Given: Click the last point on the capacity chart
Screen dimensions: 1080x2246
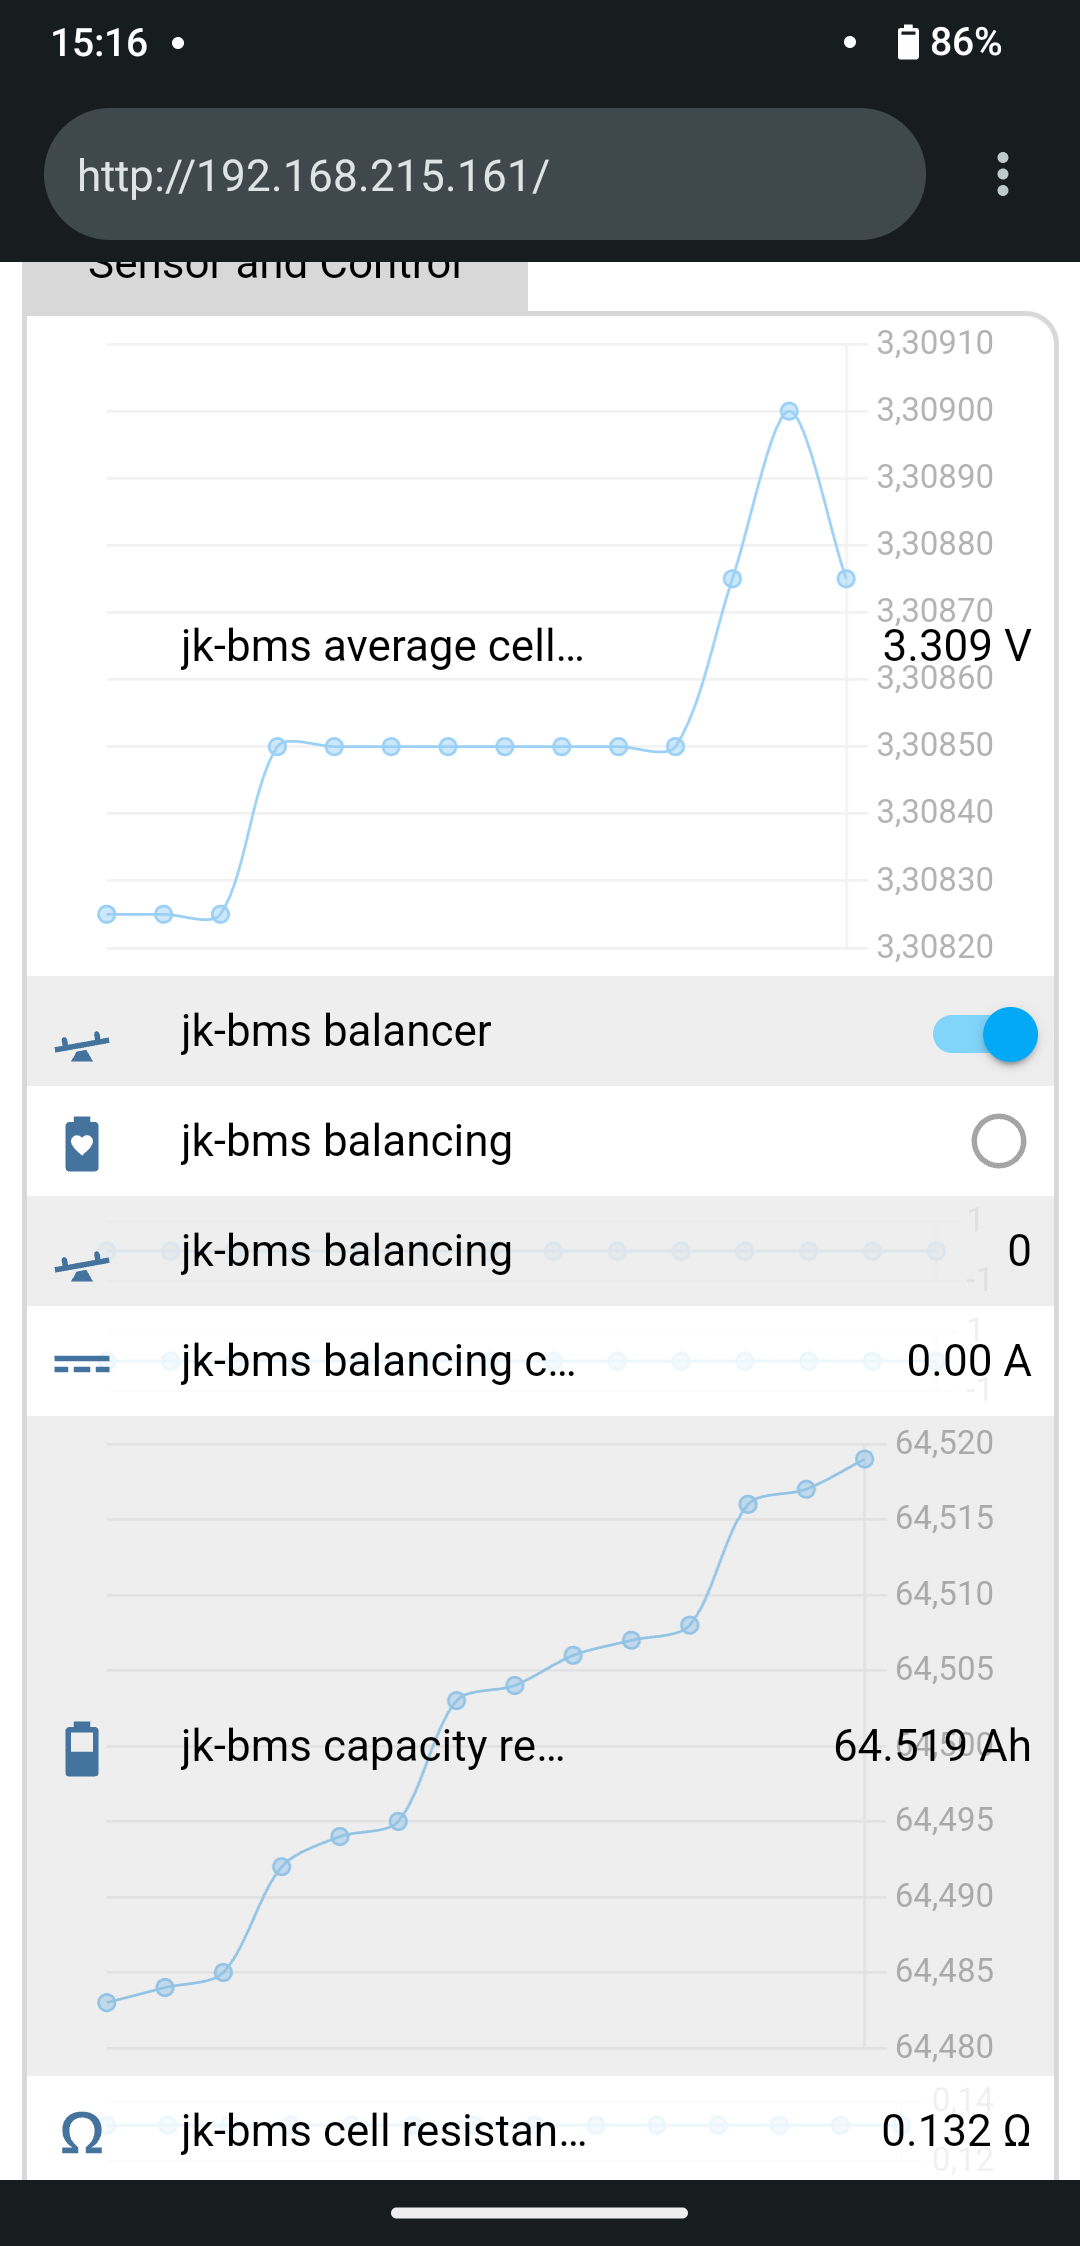Looking at the screenshot, I should tap(865, 1459).
